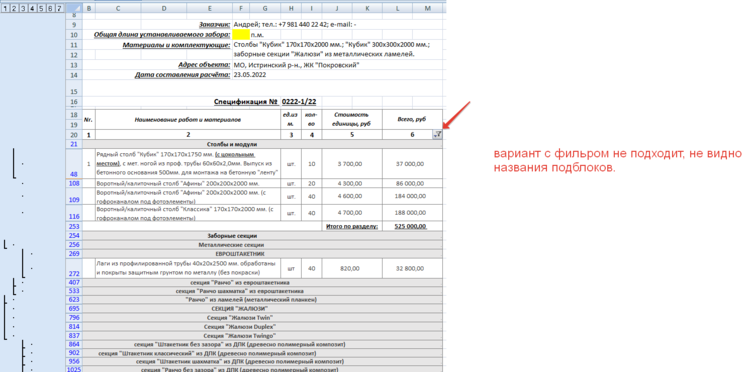Image resolution: width=749 pixels, height=372 pixels.
Task: Show outline level 2
Action: (x=13, y=9)
